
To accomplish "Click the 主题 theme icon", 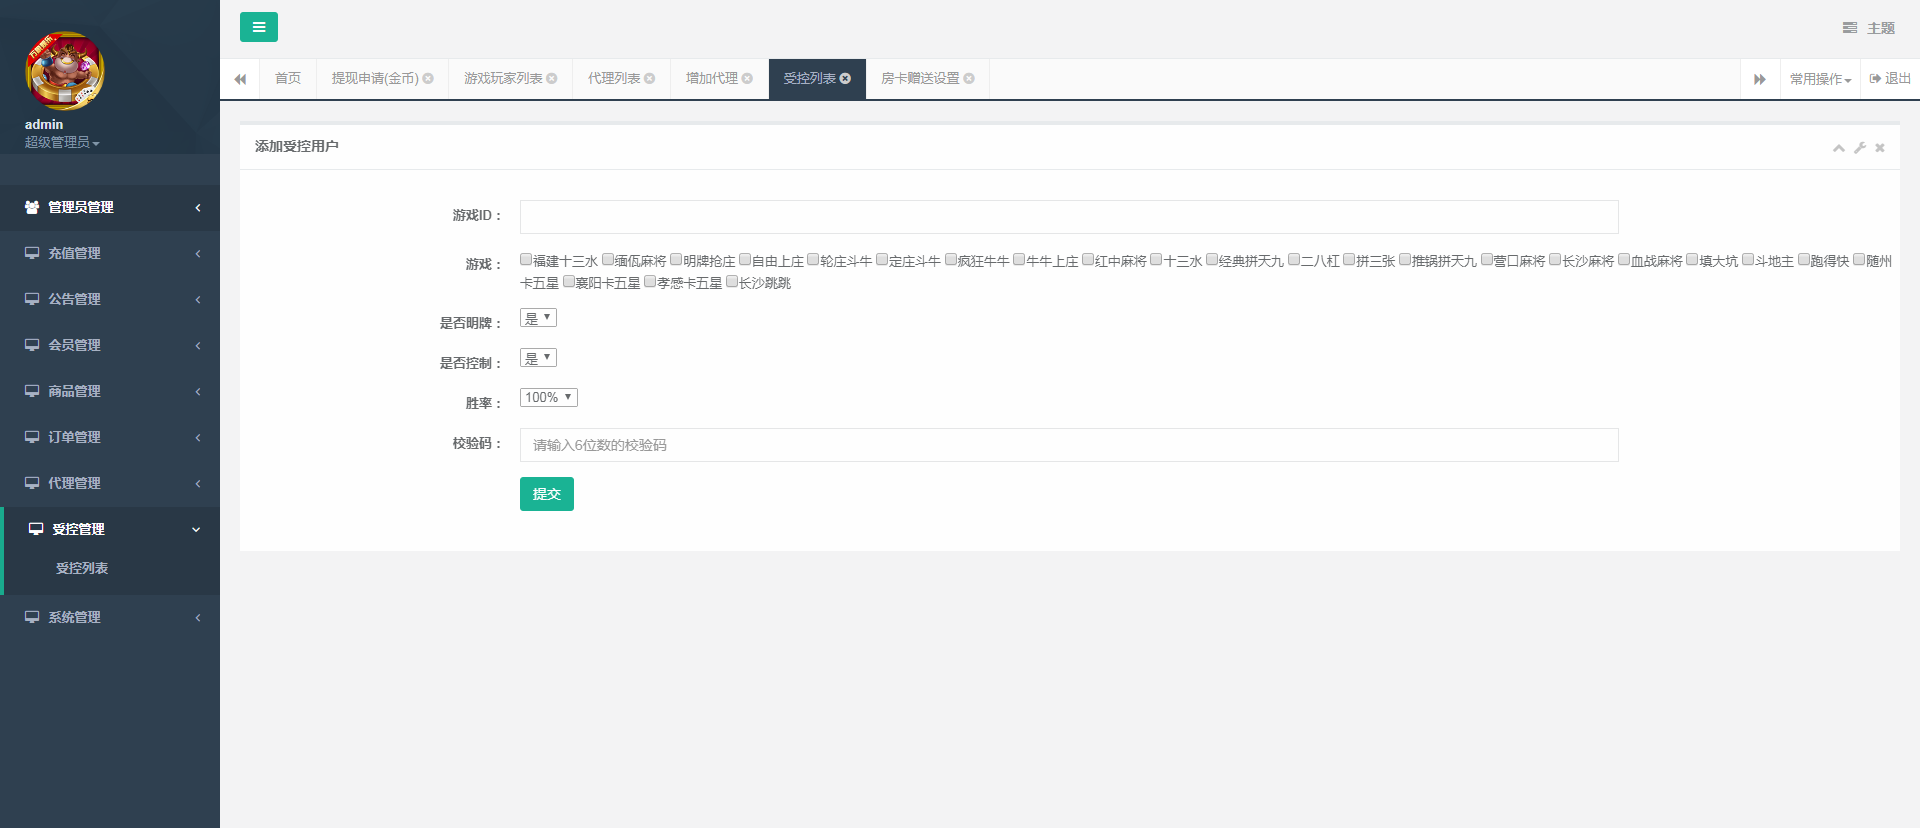I will point(1850,28).
